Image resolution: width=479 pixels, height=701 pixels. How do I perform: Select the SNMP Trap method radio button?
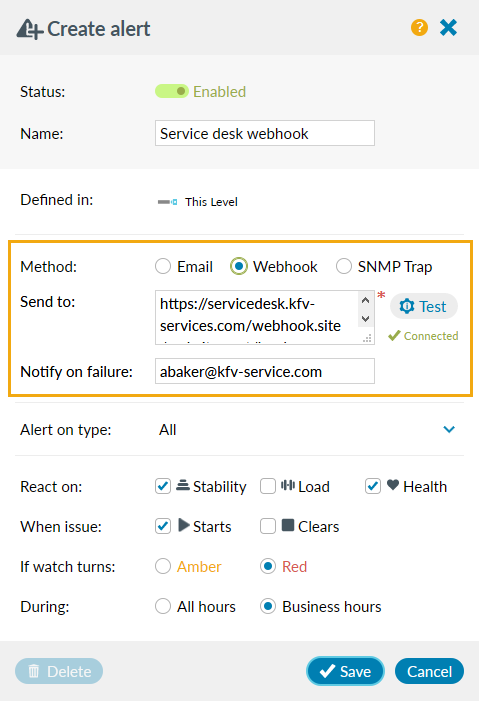pyautogui.click(x=343, y=266)
